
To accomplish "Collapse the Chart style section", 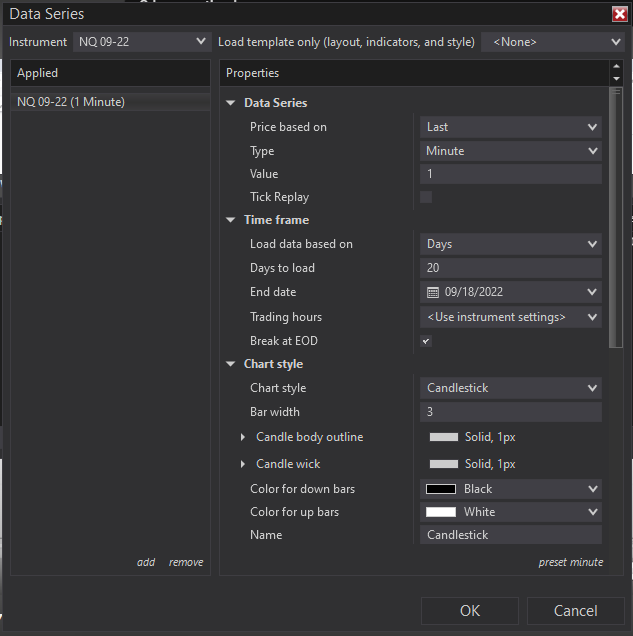I will click(231, 364).
